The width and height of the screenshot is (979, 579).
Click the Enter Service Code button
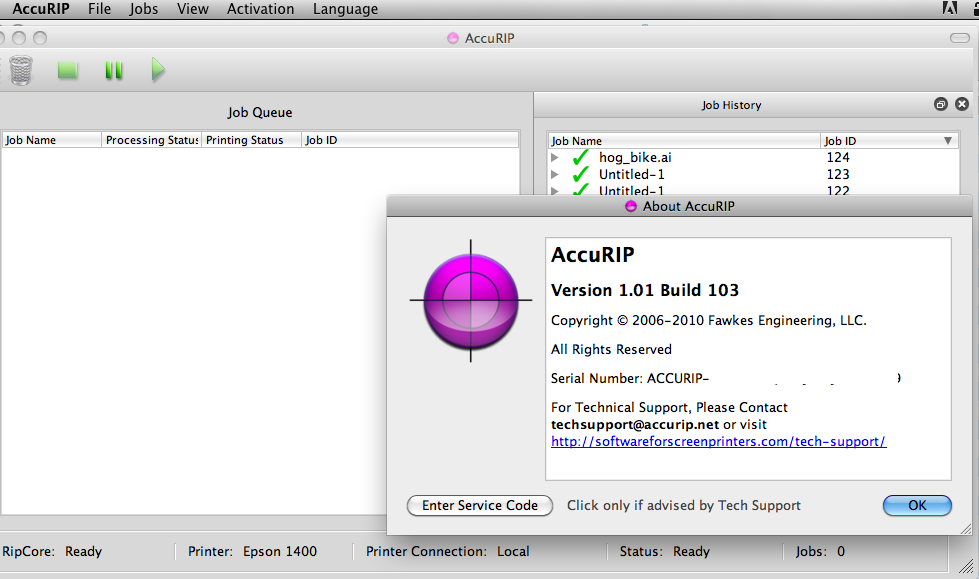point(480,505)
